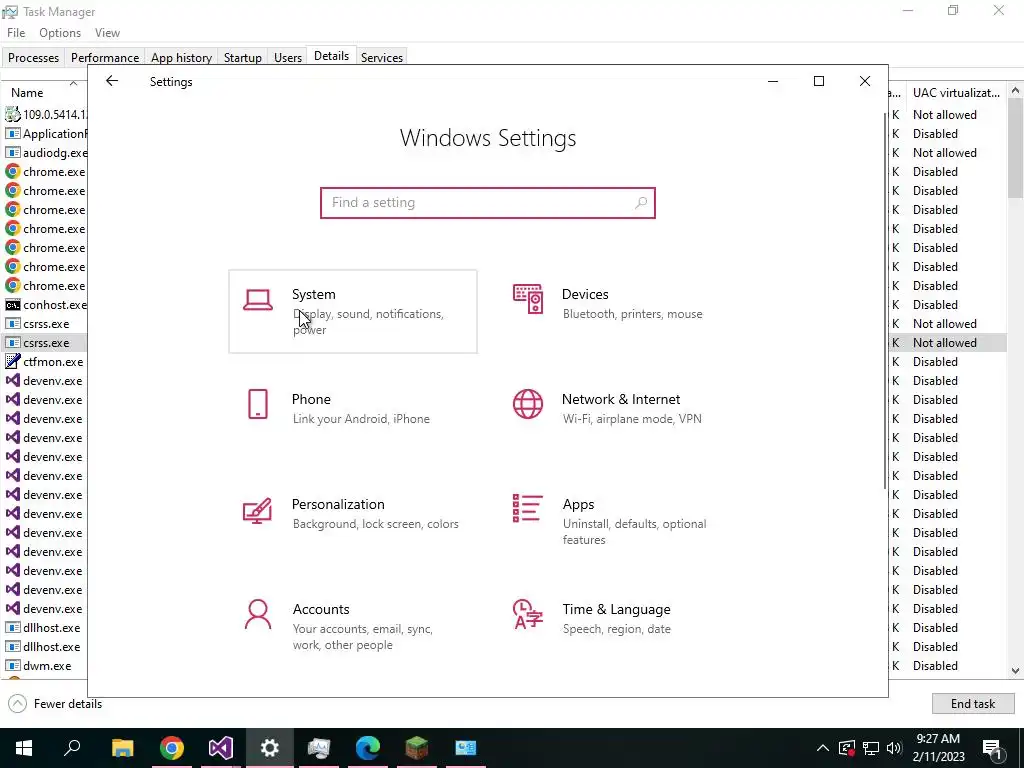
Task: Switch to the Users tab
Action: click(288, 57)
